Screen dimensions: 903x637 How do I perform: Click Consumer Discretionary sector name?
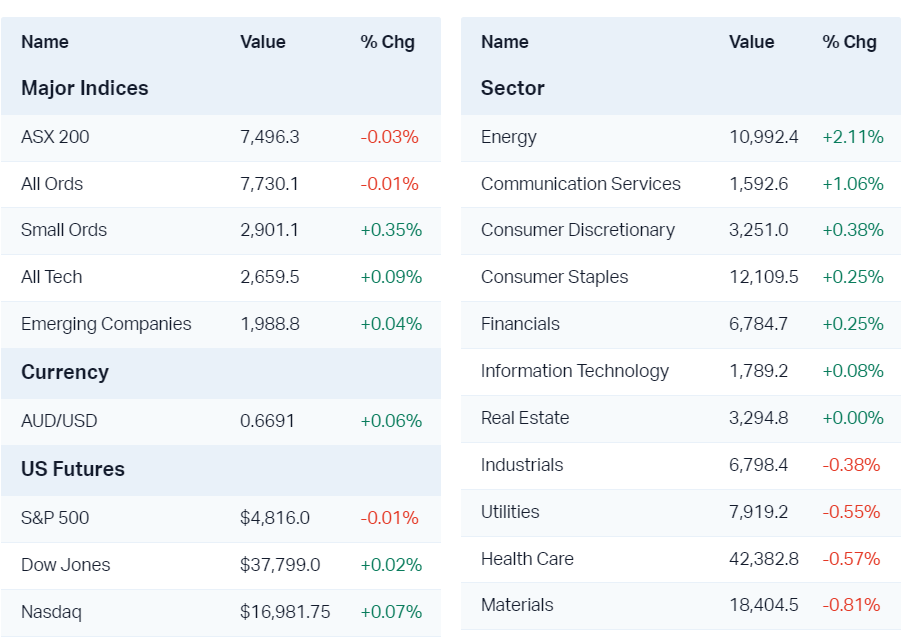coord(578,230)
